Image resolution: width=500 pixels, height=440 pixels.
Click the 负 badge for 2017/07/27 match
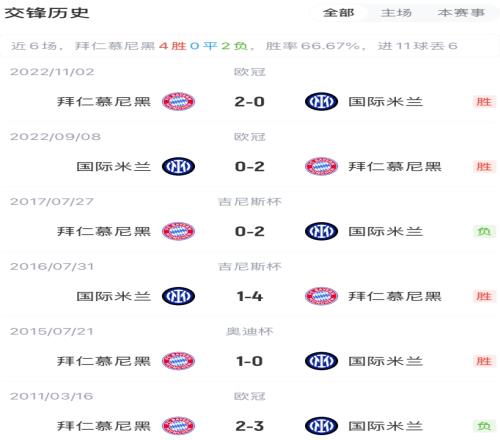click(x=484, y=231)
